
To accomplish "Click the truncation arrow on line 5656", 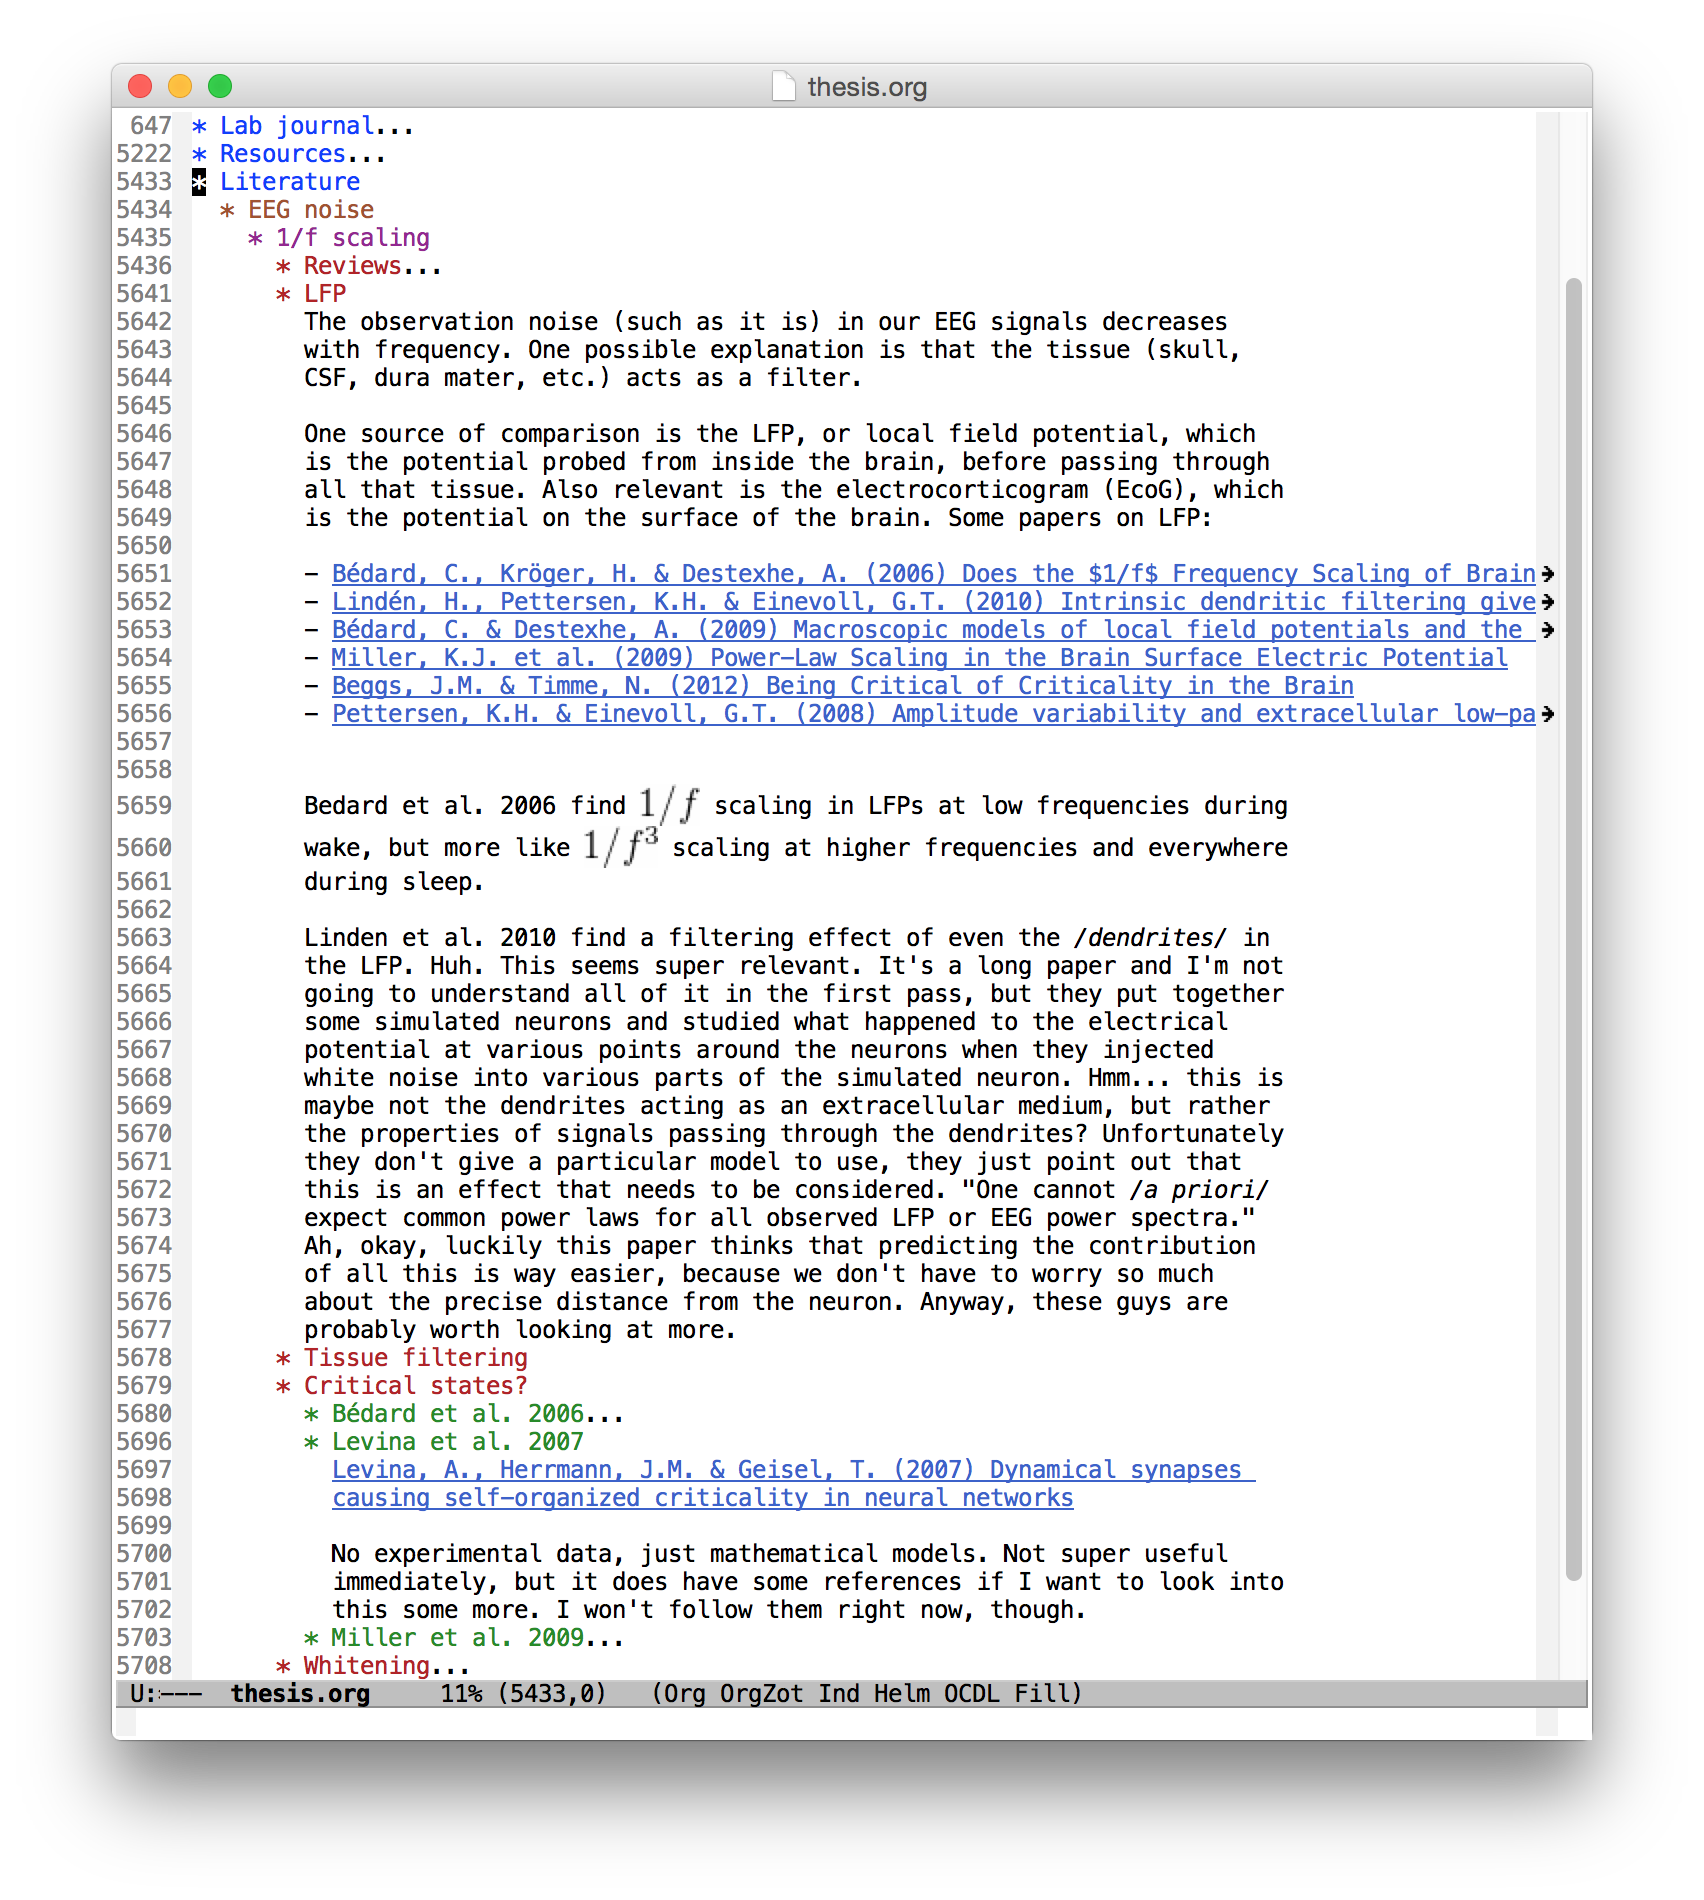I will tap(1547, 714).
